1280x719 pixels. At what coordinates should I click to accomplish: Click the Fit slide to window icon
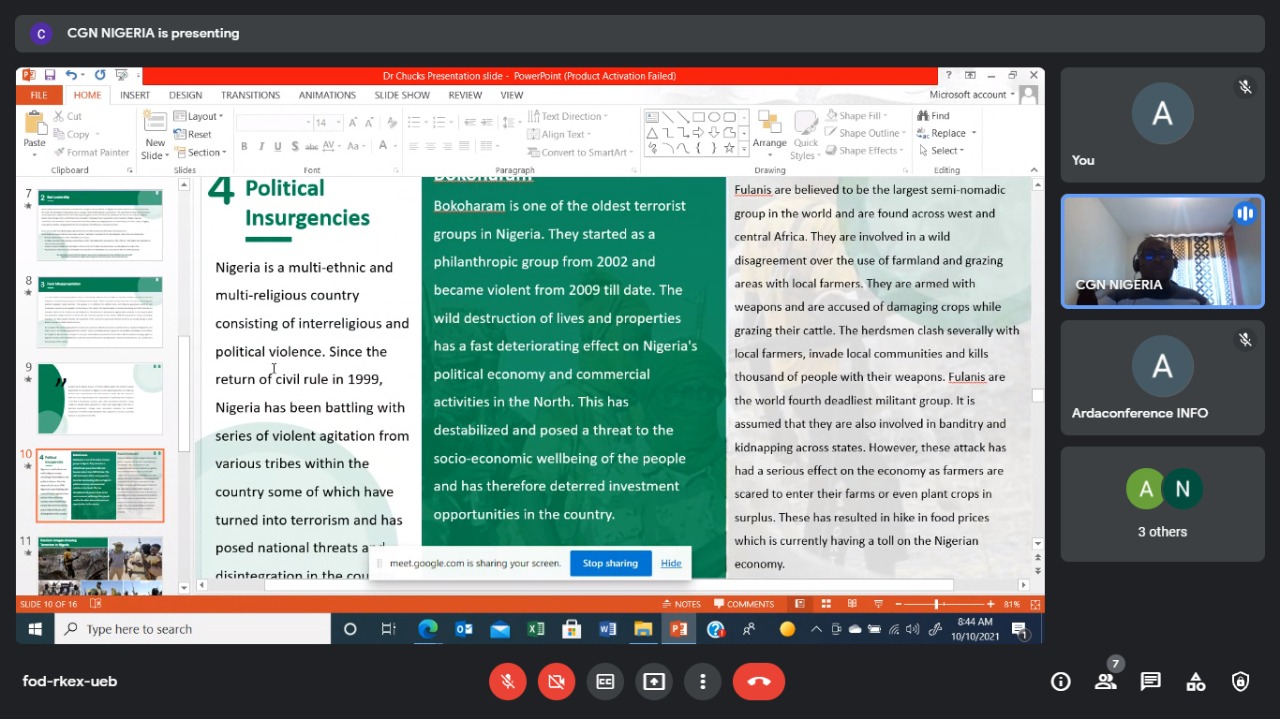click(x=1036, y=604)
